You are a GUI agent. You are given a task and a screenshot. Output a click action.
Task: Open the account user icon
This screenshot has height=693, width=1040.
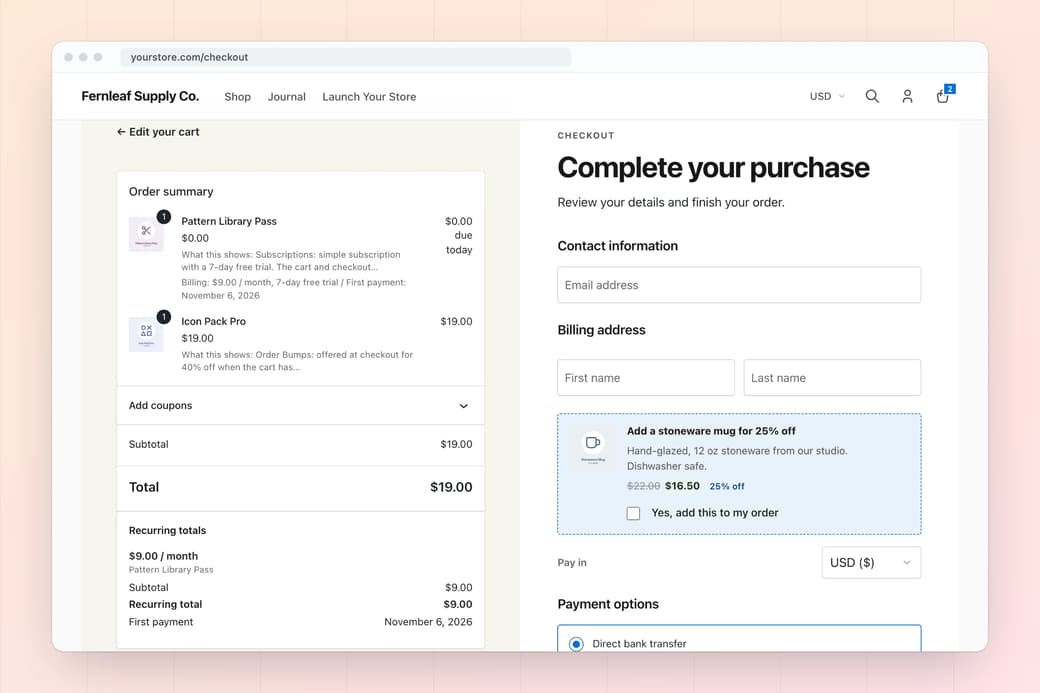tap(907, 96)
